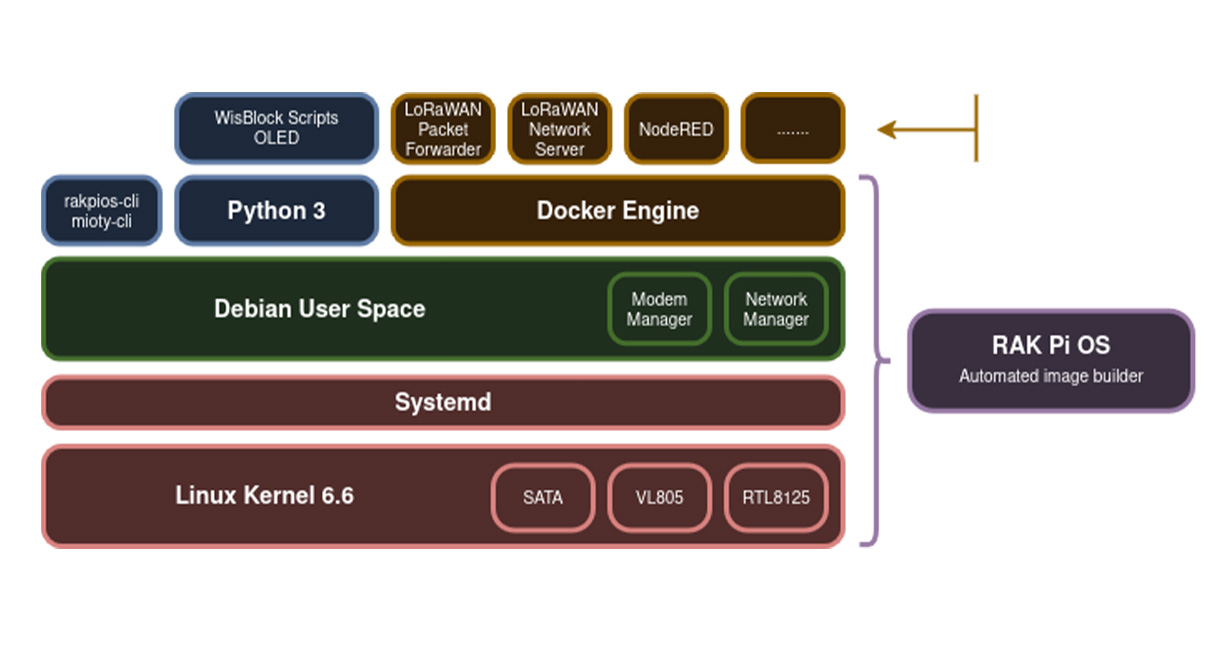Select the rakpios-cli mioty-cli block
Image resolution: width=1230 pixels, height=654 pixels.
pyautogui.click(x=102, y=211)
